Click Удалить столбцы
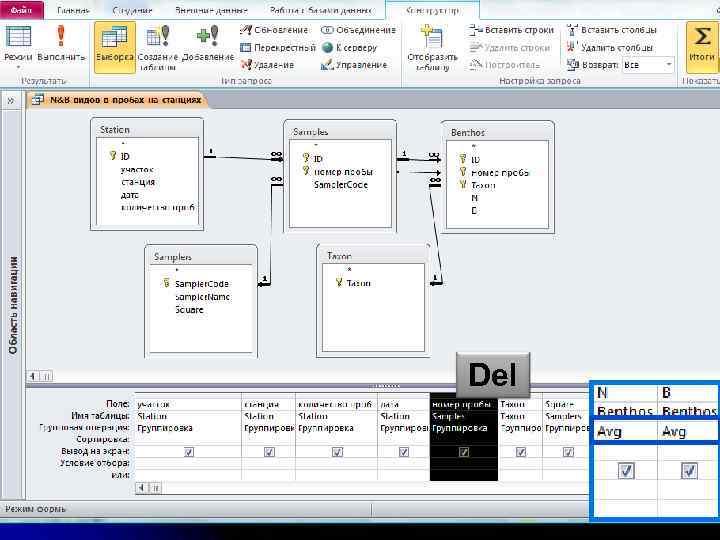The width and height of the screenshot is (720, 540). (x=610, y=47)
